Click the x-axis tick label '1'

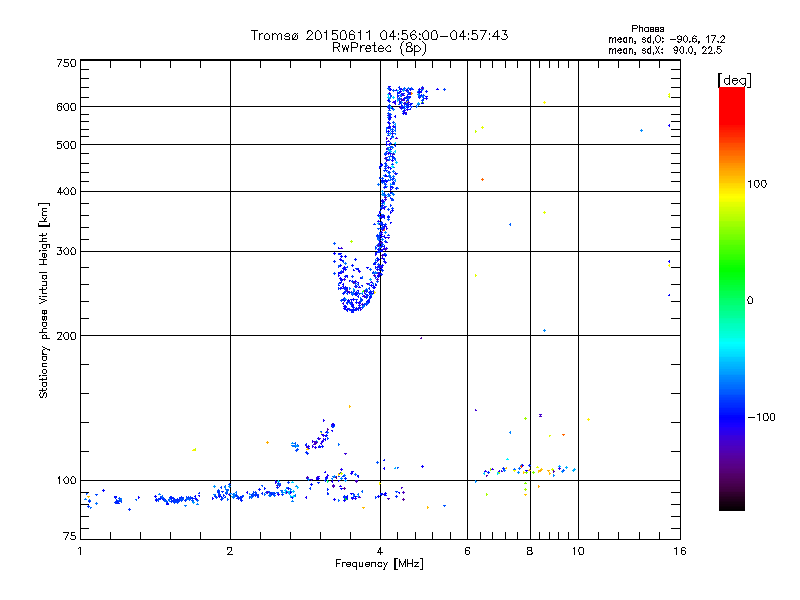[80, 551]
